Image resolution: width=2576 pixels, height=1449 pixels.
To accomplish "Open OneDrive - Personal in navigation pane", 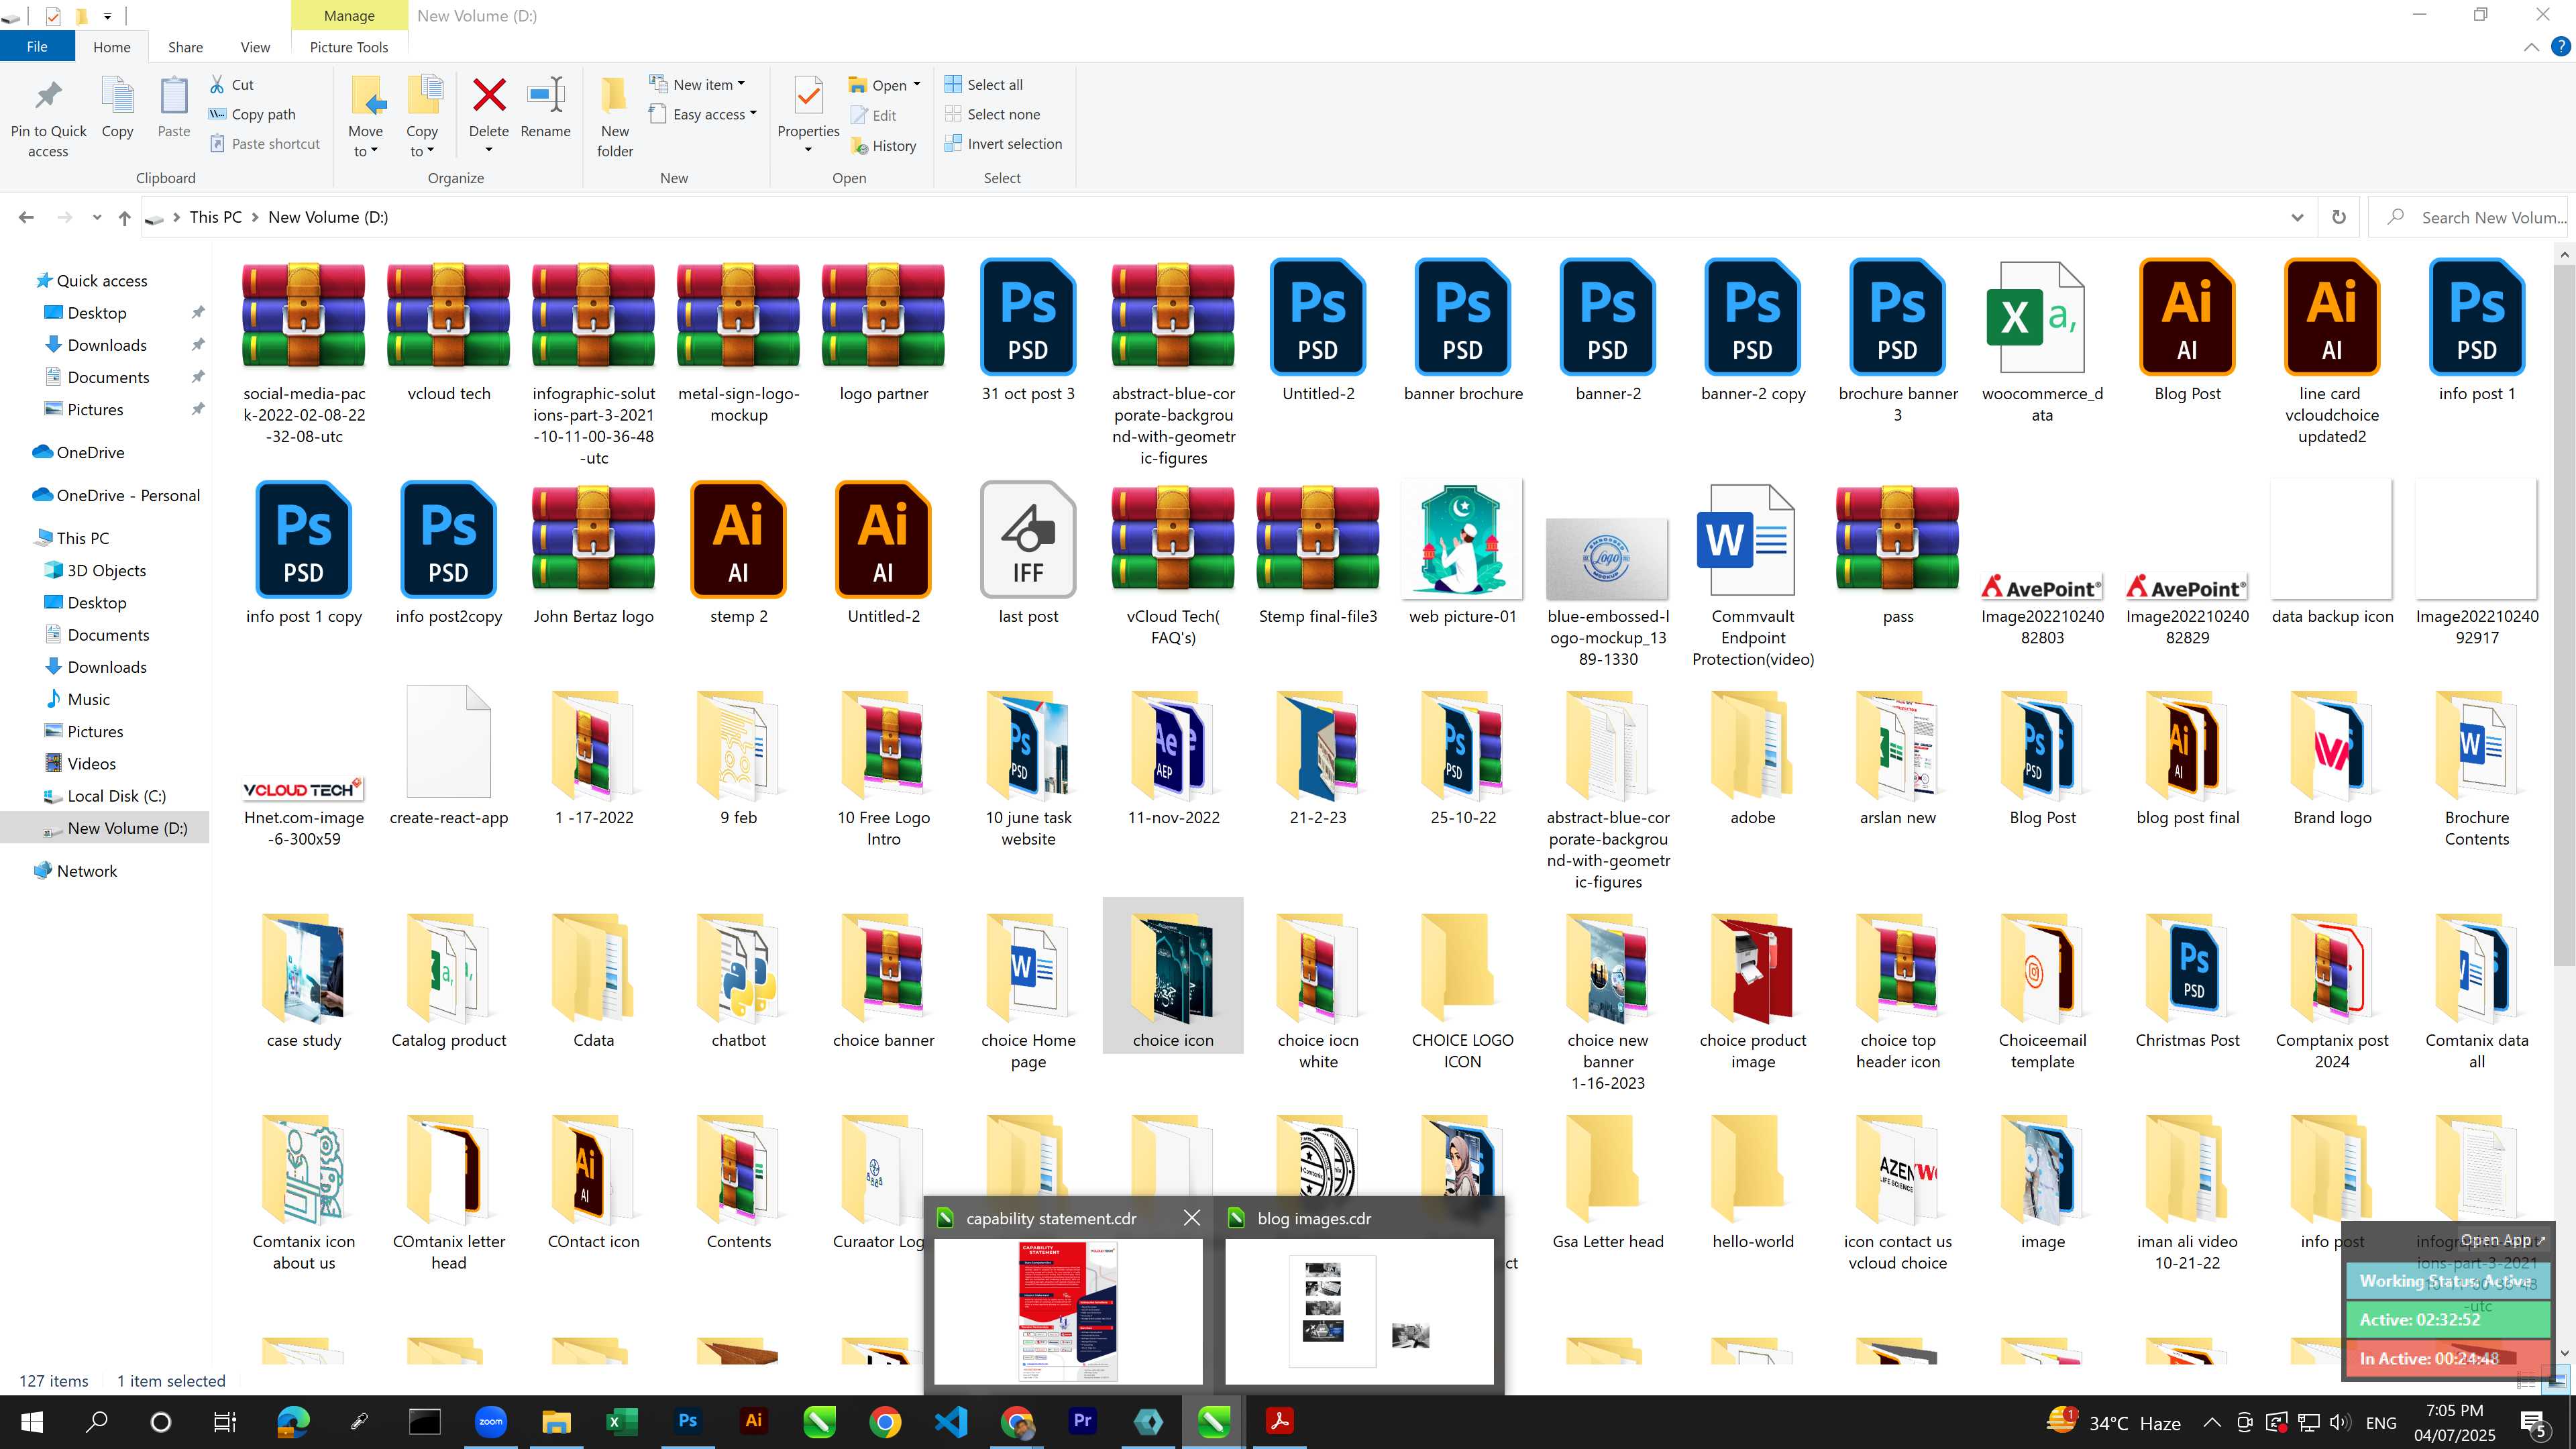I will (x=128, y=495).
